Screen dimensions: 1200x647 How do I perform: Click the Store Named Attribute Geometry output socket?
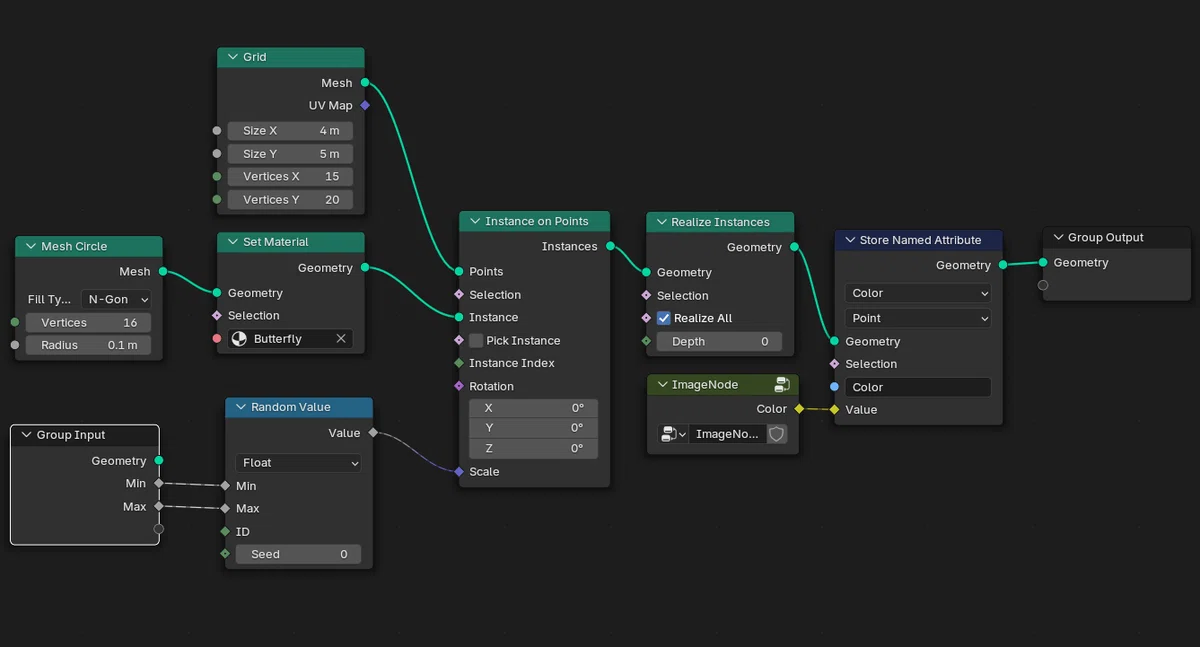pyautogui.click(x=1001, y=265)
